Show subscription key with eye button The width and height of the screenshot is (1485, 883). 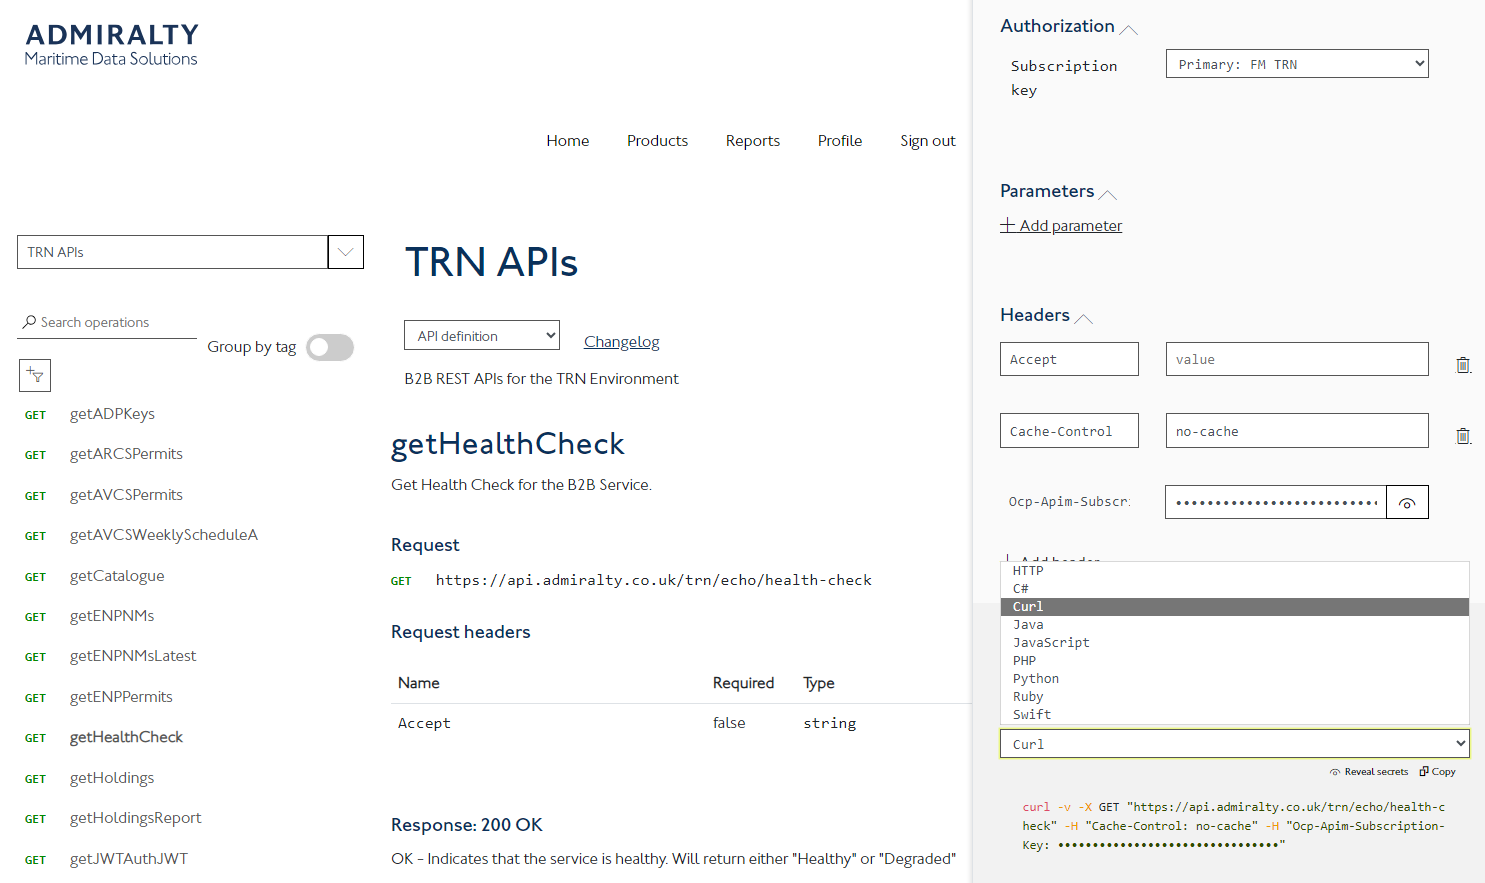[x=1406, y=503]
